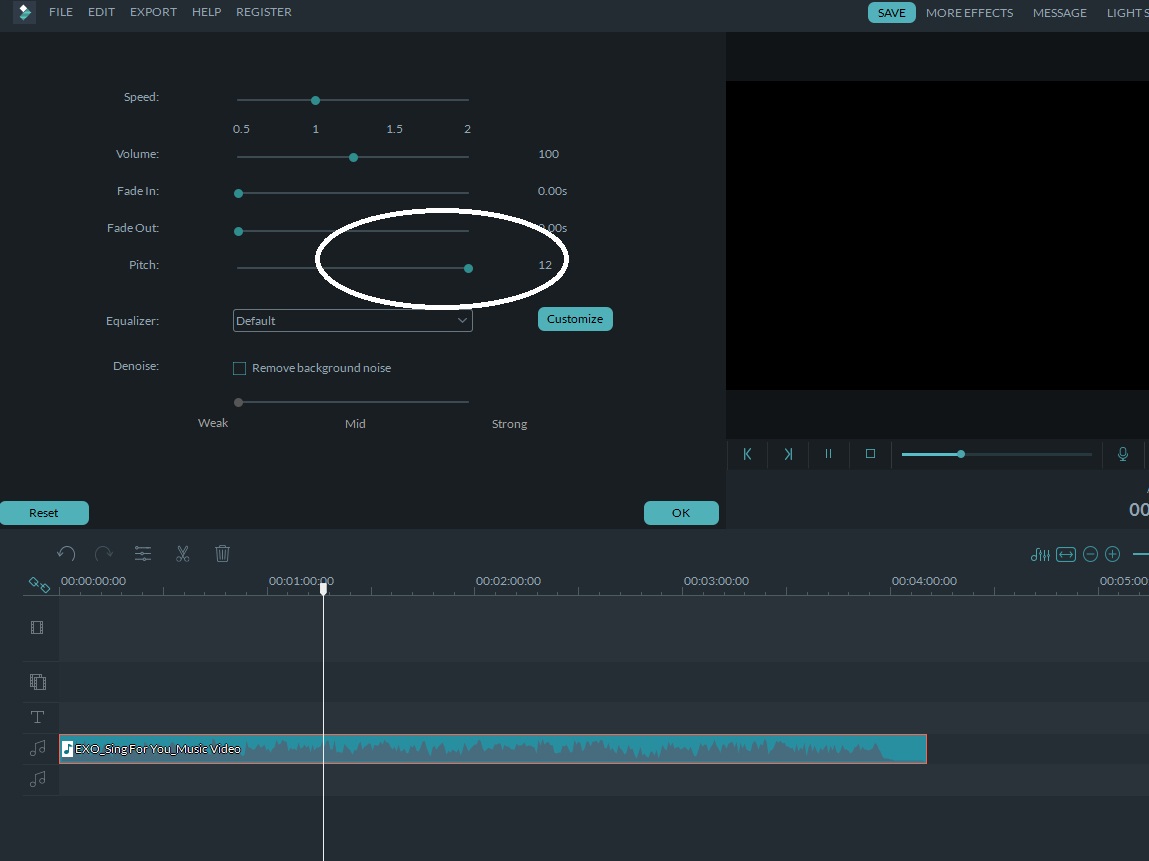Click the timeline link/snap icon
Image resolution: width=1149 pixels, height=861 pixels.
tap(39, 584)
